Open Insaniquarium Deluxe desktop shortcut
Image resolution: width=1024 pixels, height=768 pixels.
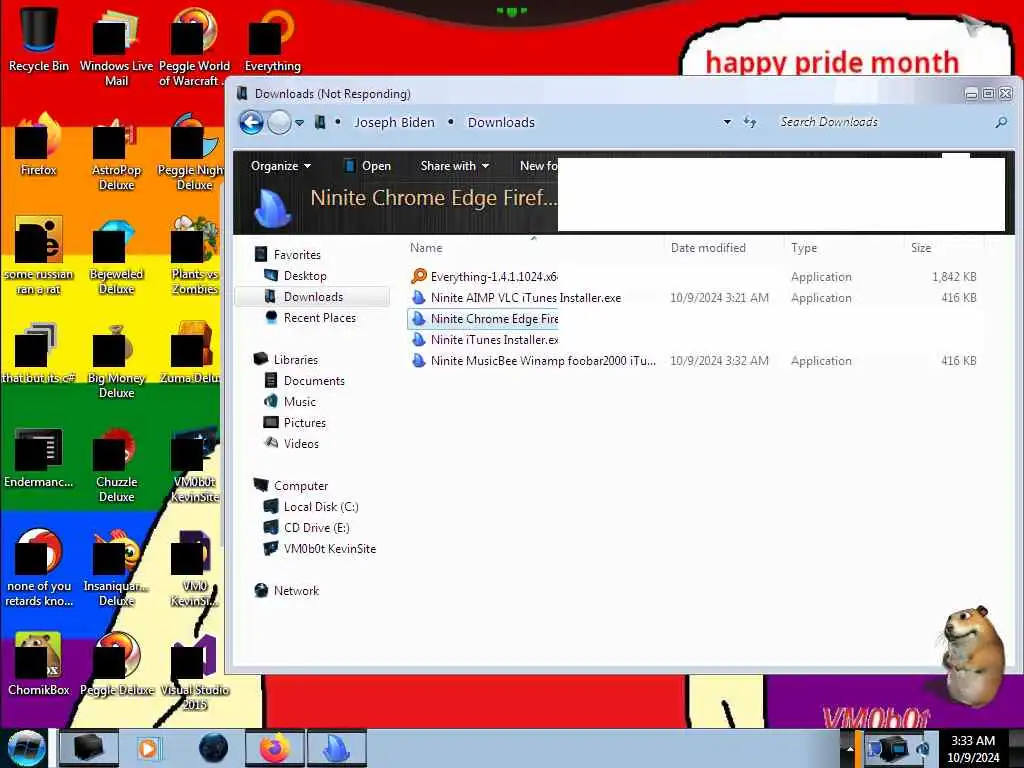[x=116, y=568]
